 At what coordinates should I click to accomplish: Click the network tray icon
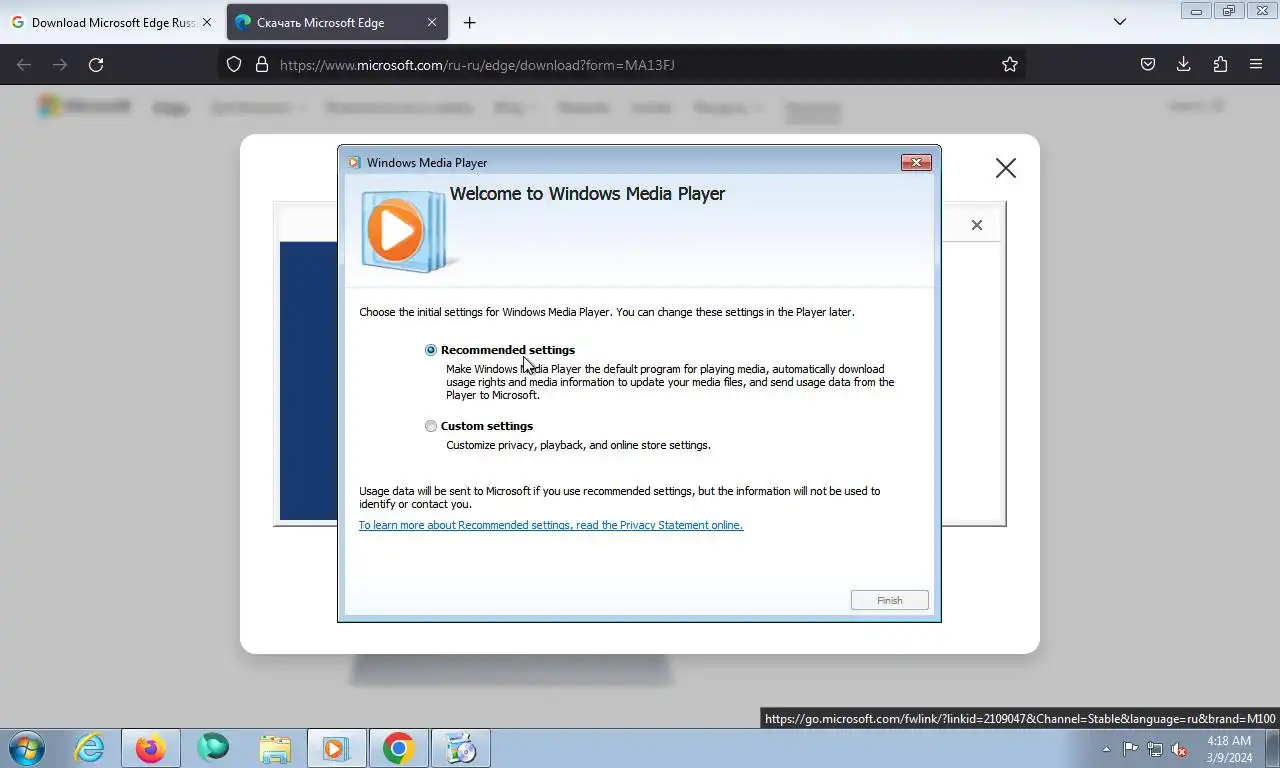(x=1155, y=749)
